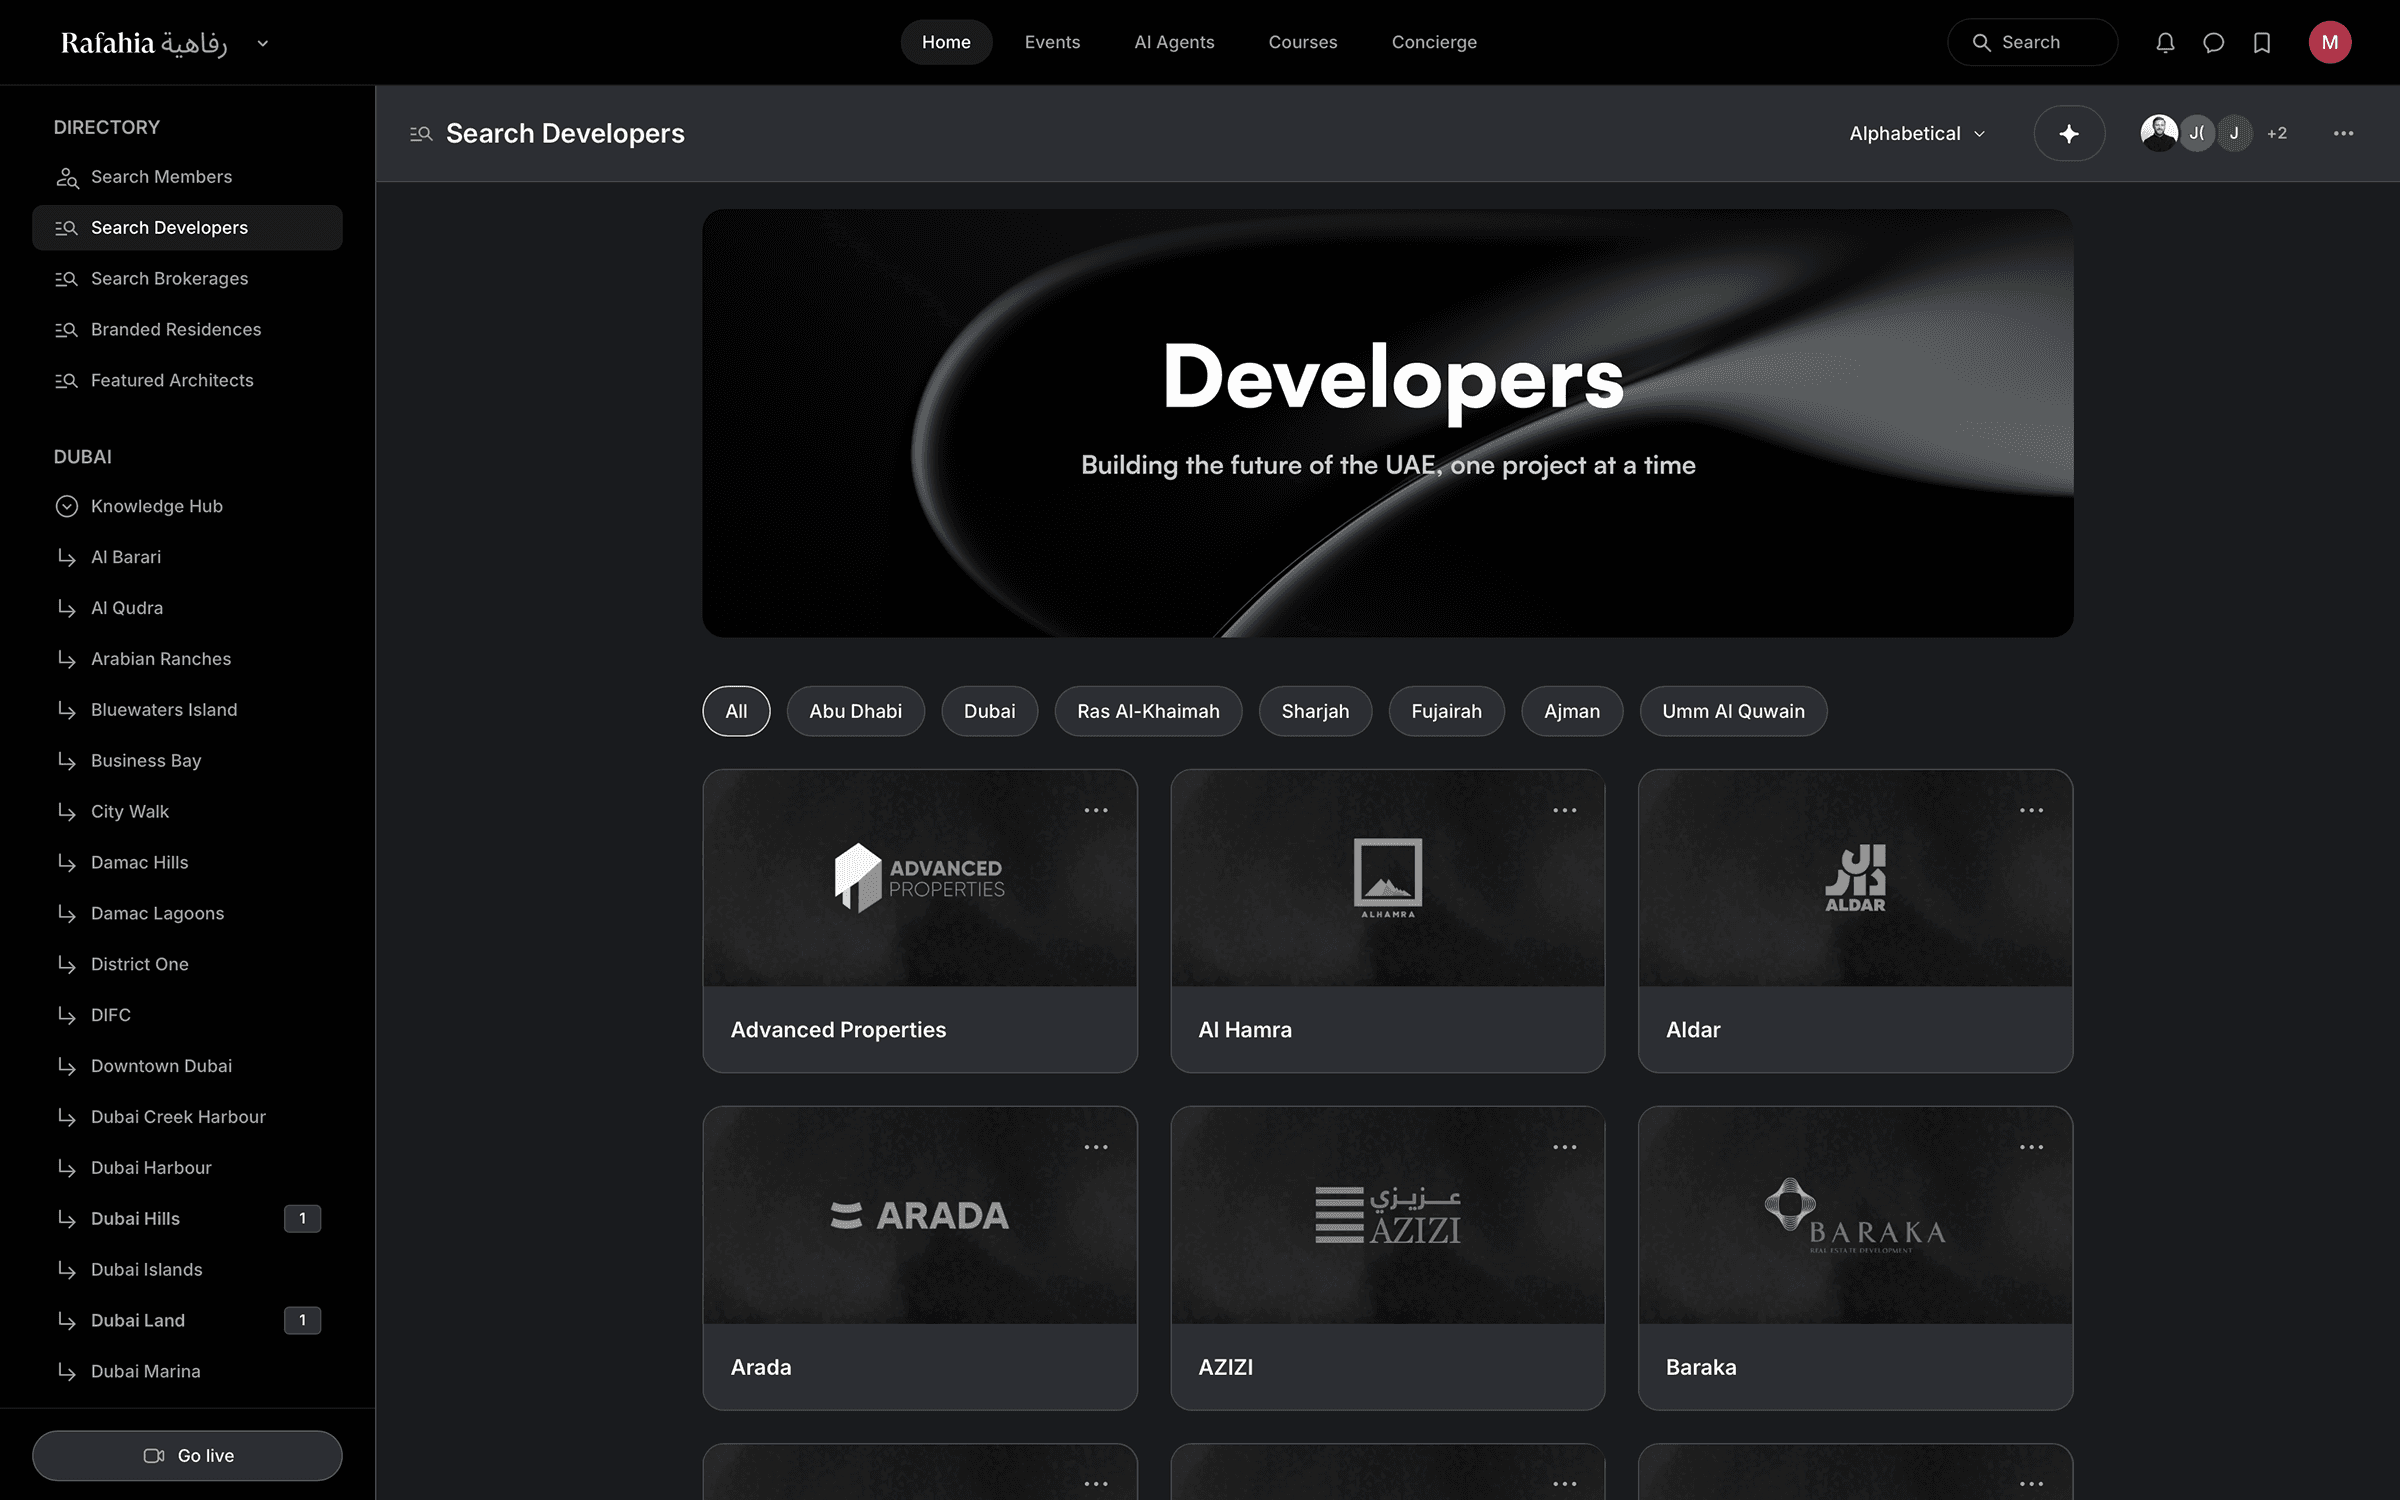The image size is (2400, 1500).
Task: Open the header three-dot options menu
Action: [2343, 133]
